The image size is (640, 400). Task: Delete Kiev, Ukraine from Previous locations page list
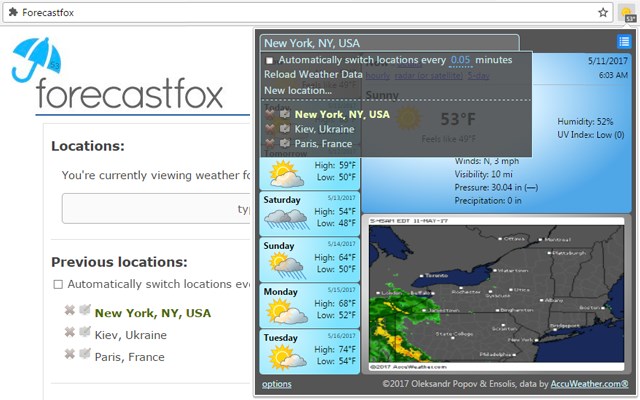70,332
